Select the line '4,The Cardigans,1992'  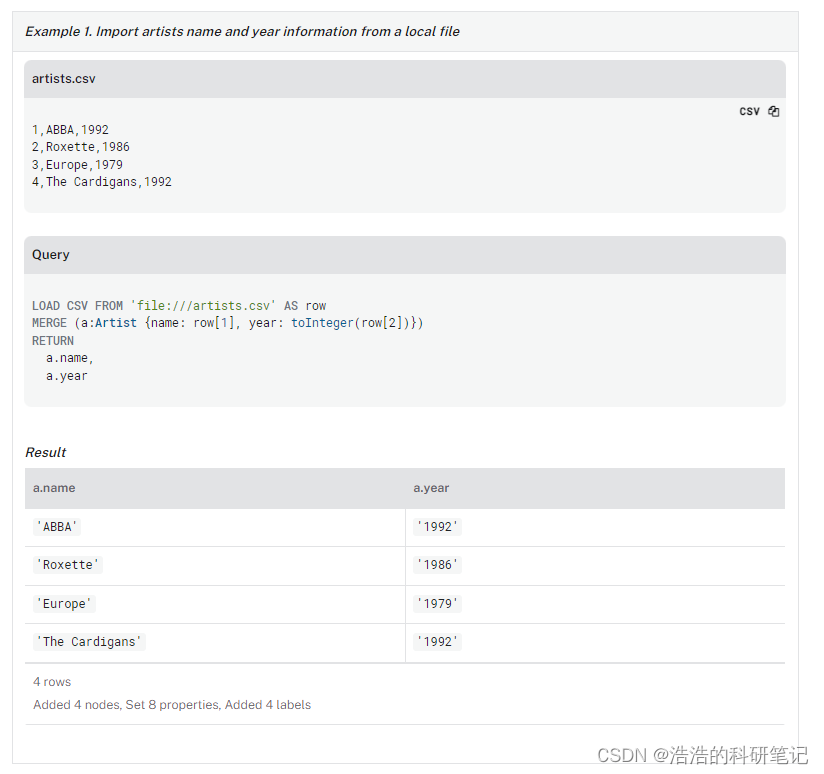click(x=101, y=182)
